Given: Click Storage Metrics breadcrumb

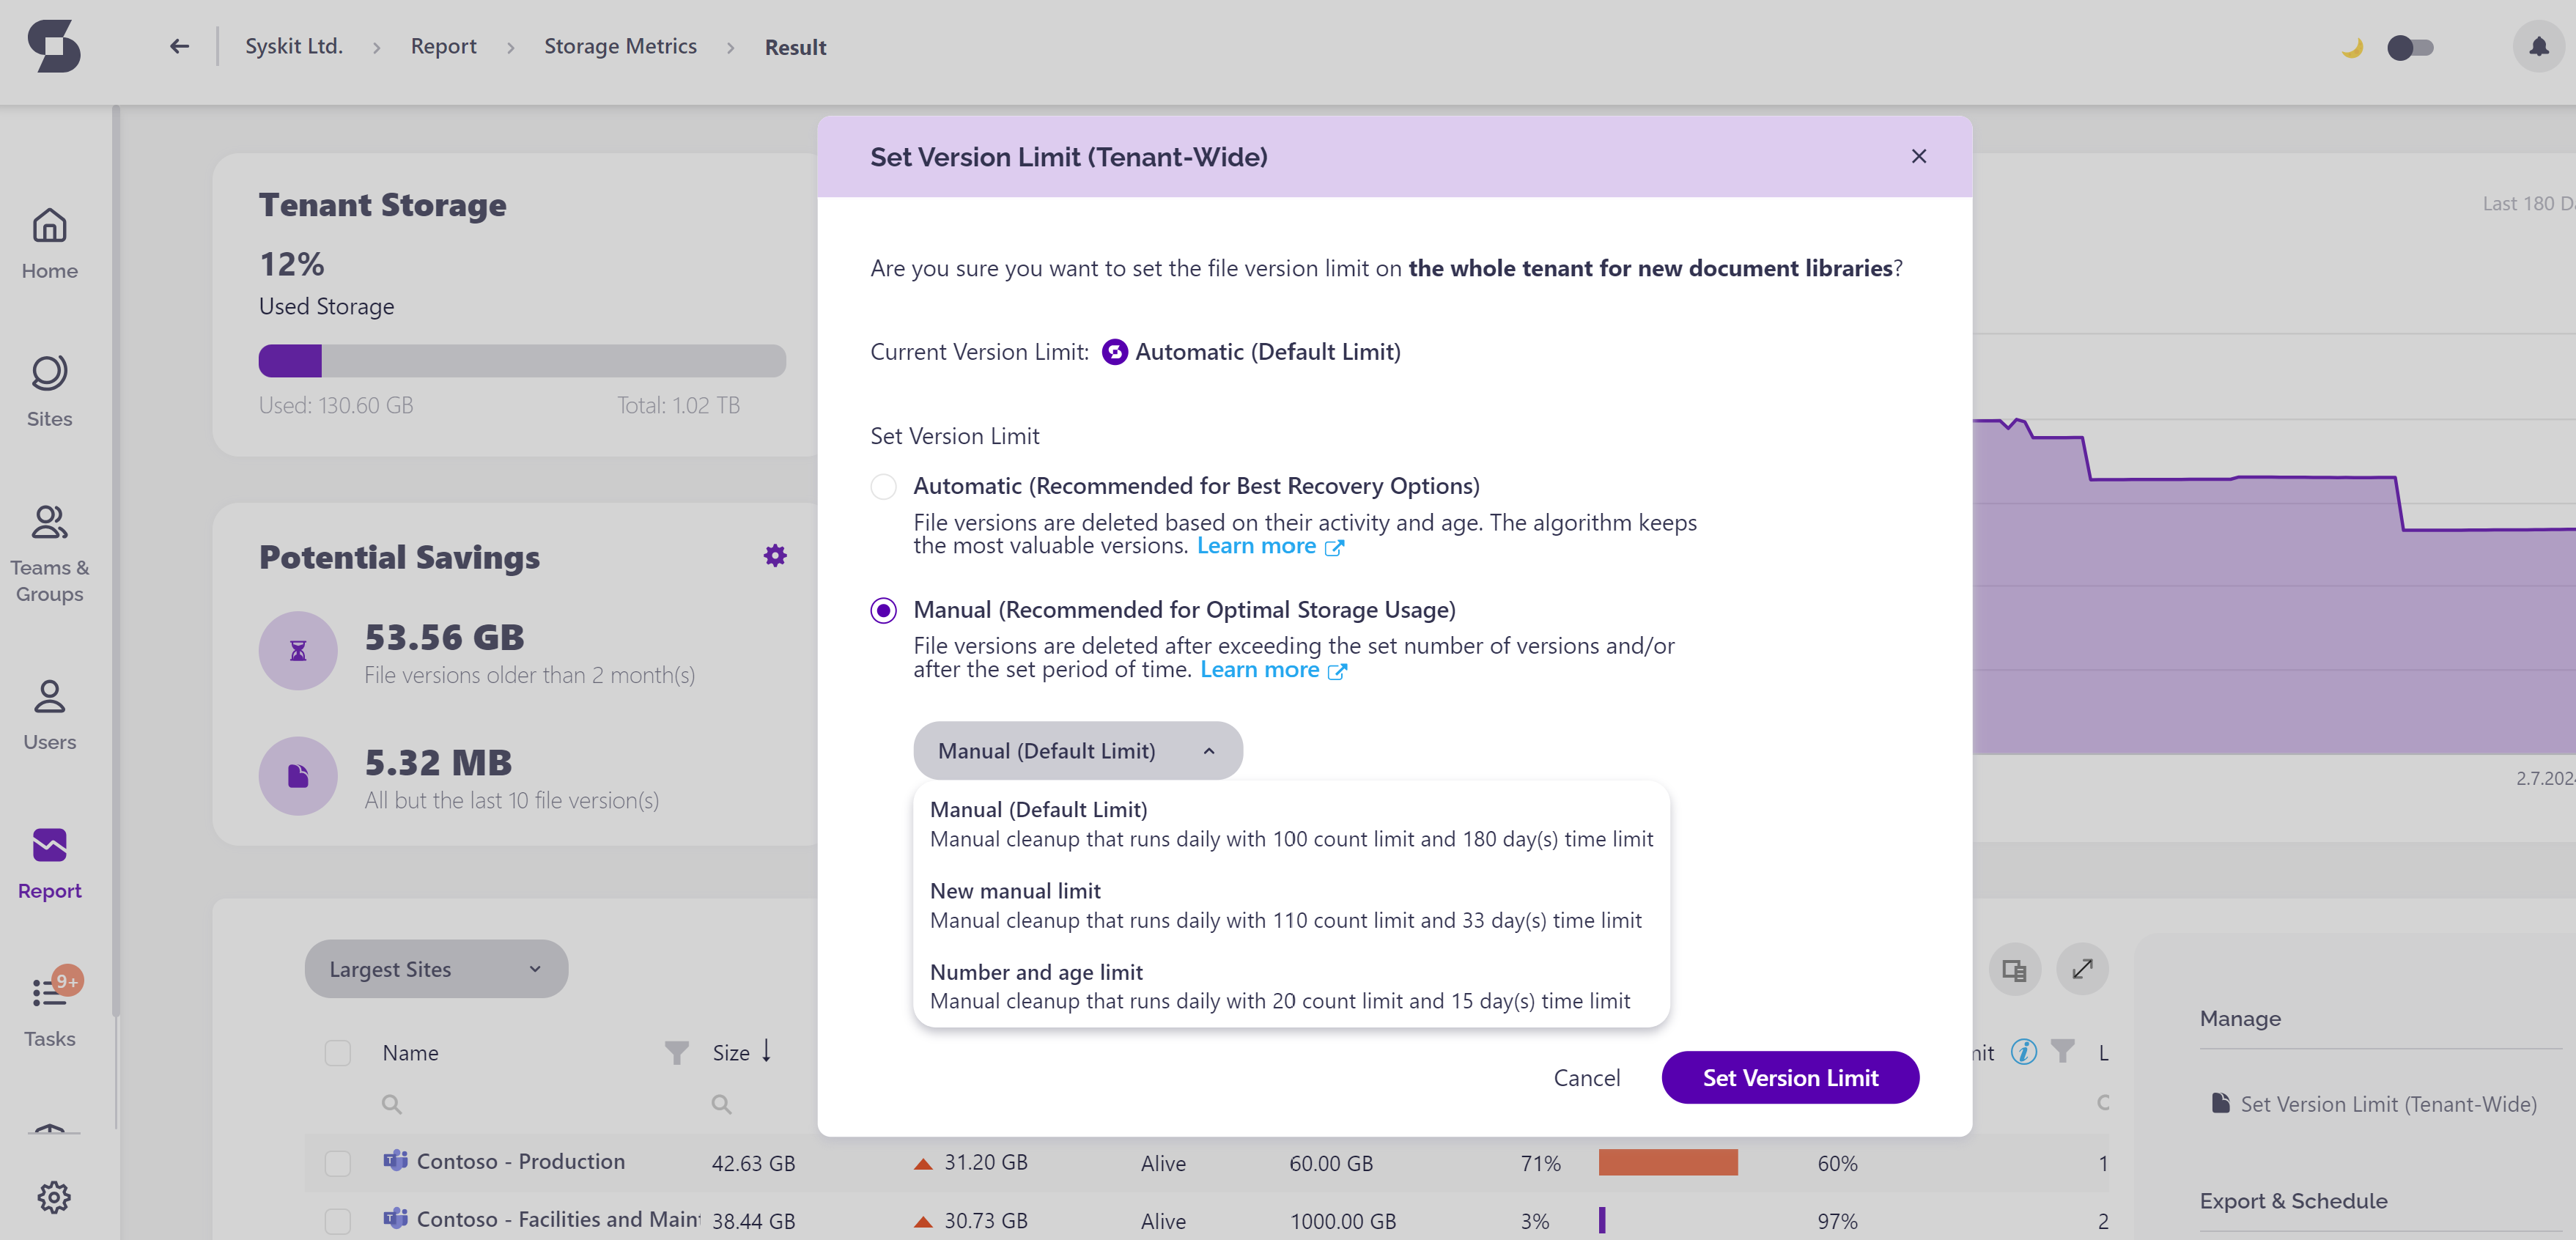Looking at the screenshot, I should point(620,46).
